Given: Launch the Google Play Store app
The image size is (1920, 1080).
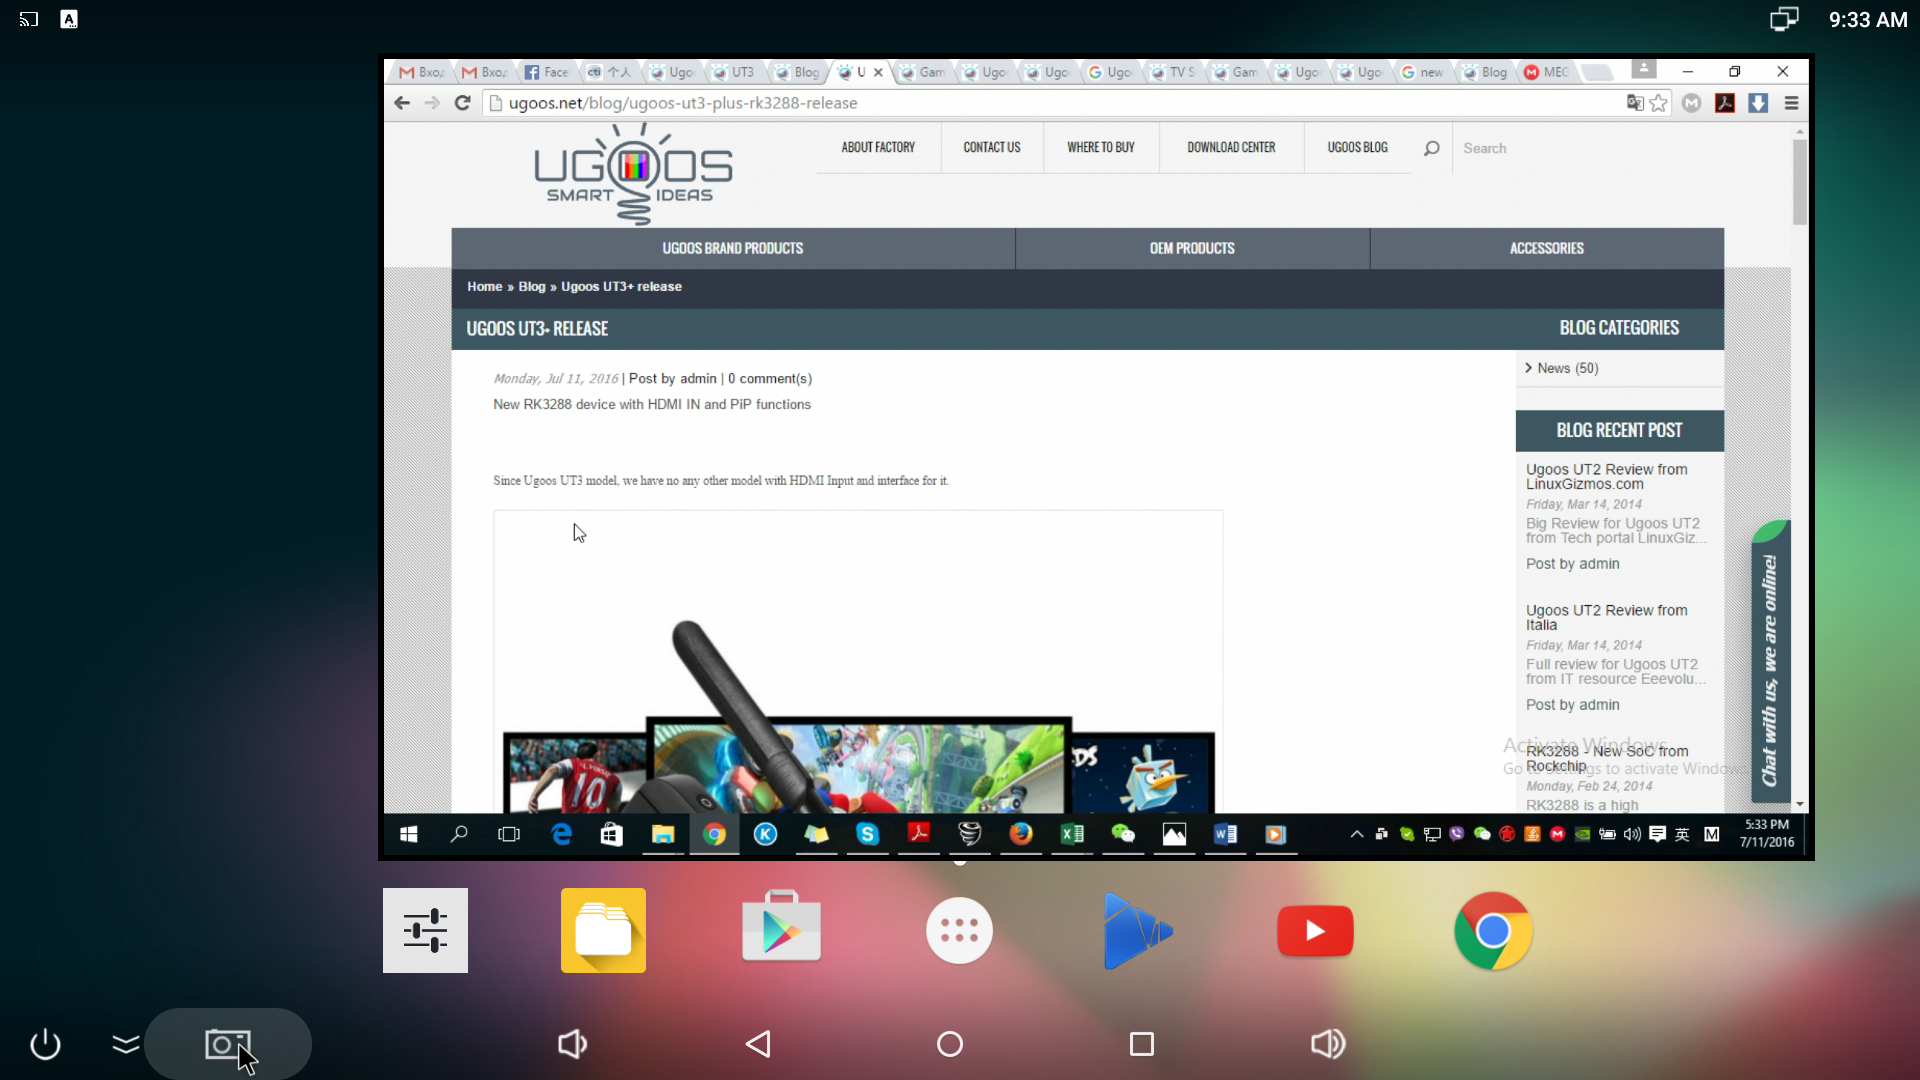Looking at the screenshot, I should 781,927.
